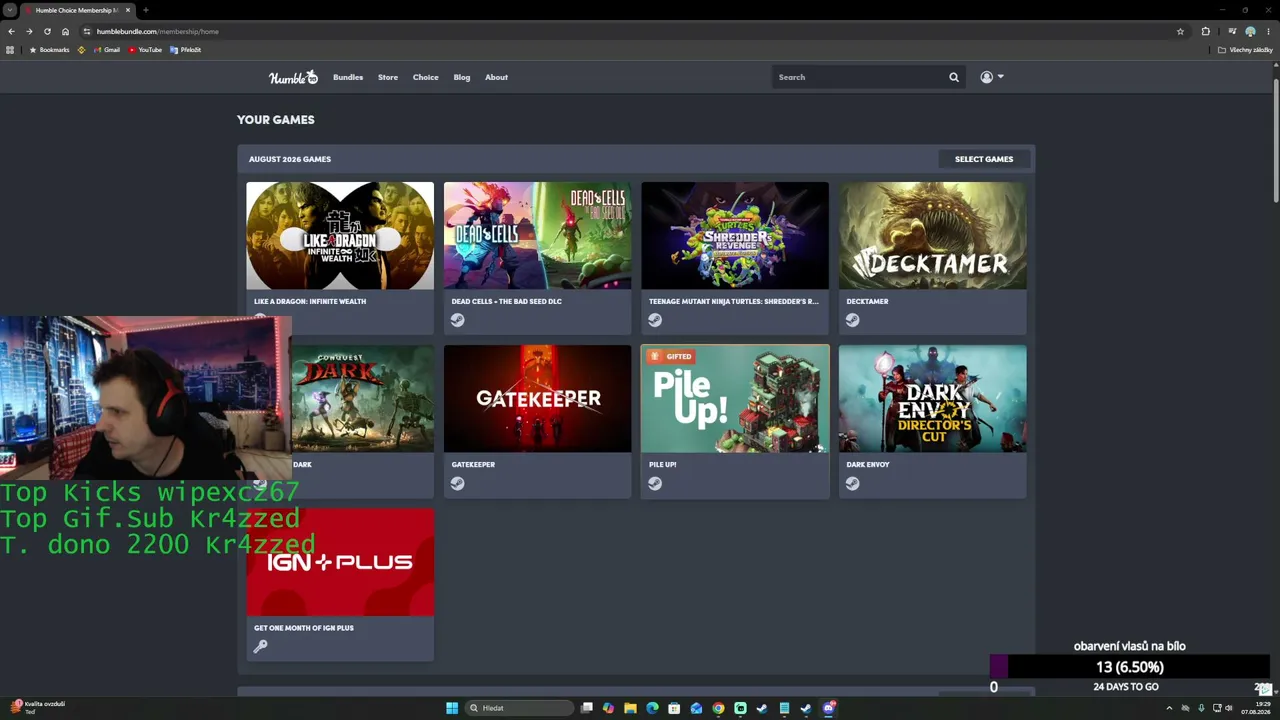Open the Windows Start menu
The height and width of the screenshot is (720, 1280).
(452, 708)
